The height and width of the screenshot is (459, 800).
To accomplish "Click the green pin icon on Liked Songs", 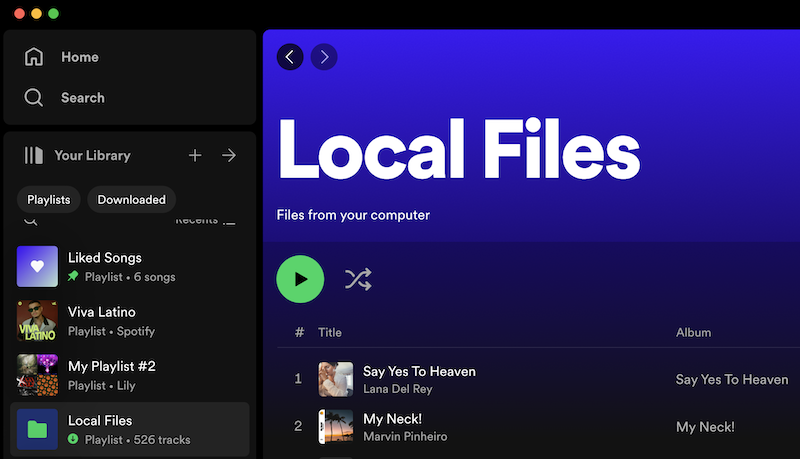I will (73, 276).
